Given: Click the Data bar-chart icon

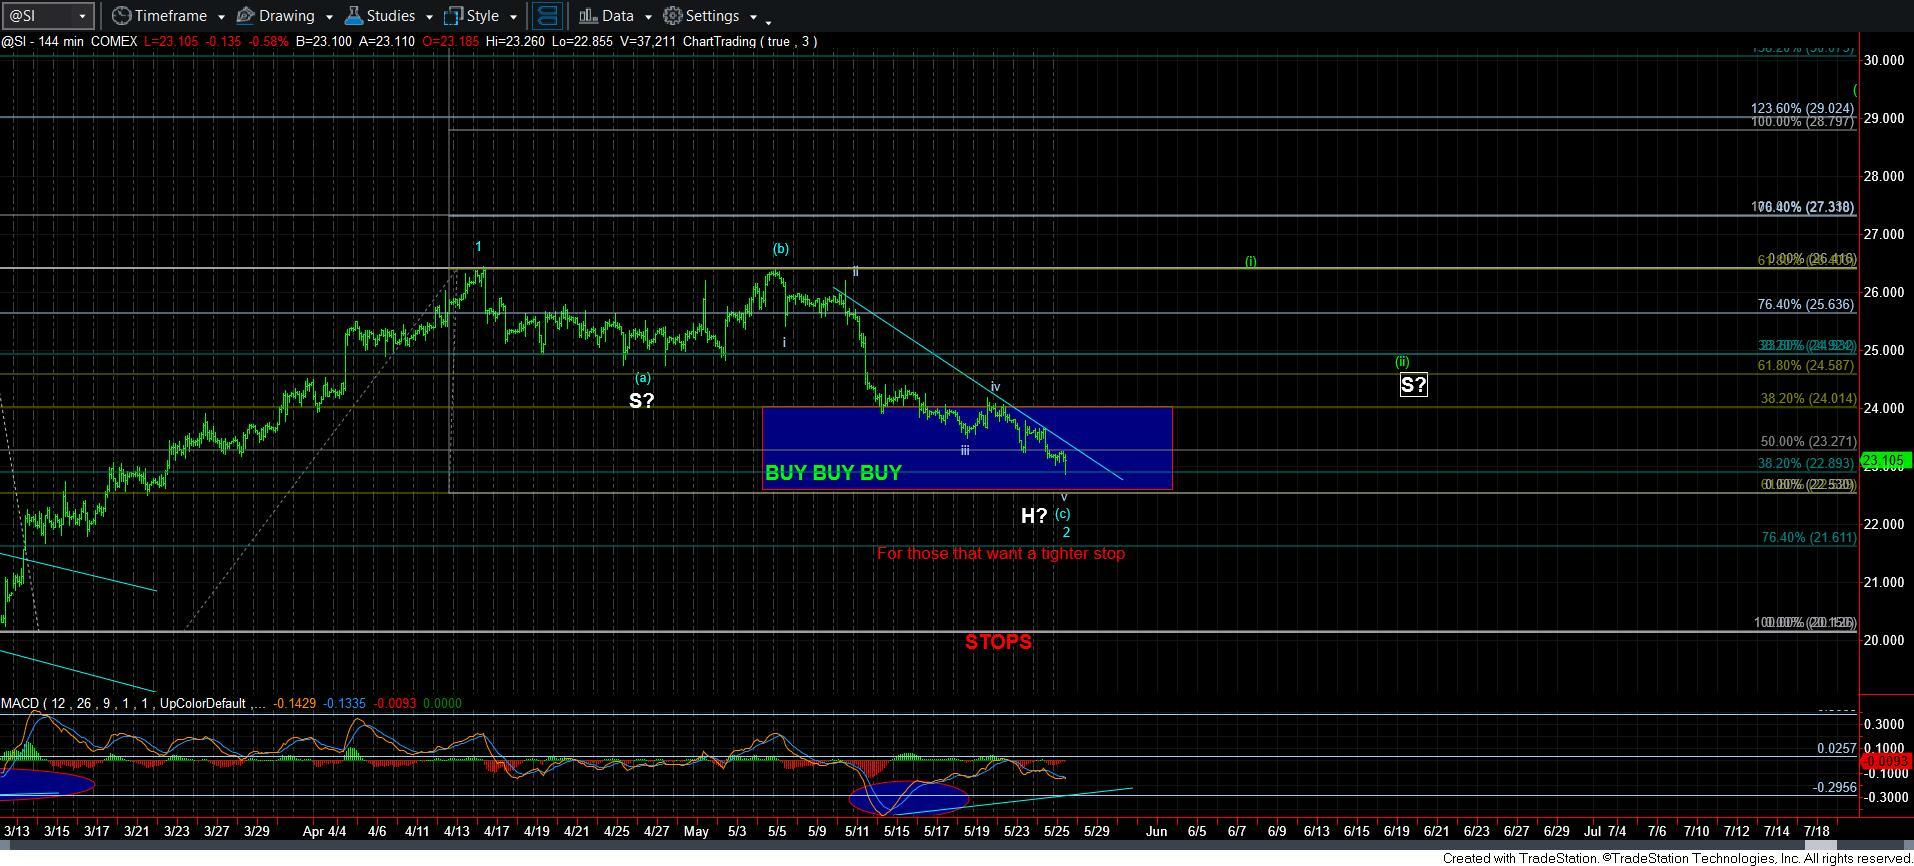Looking at the screenshot, I should [588, 16].
